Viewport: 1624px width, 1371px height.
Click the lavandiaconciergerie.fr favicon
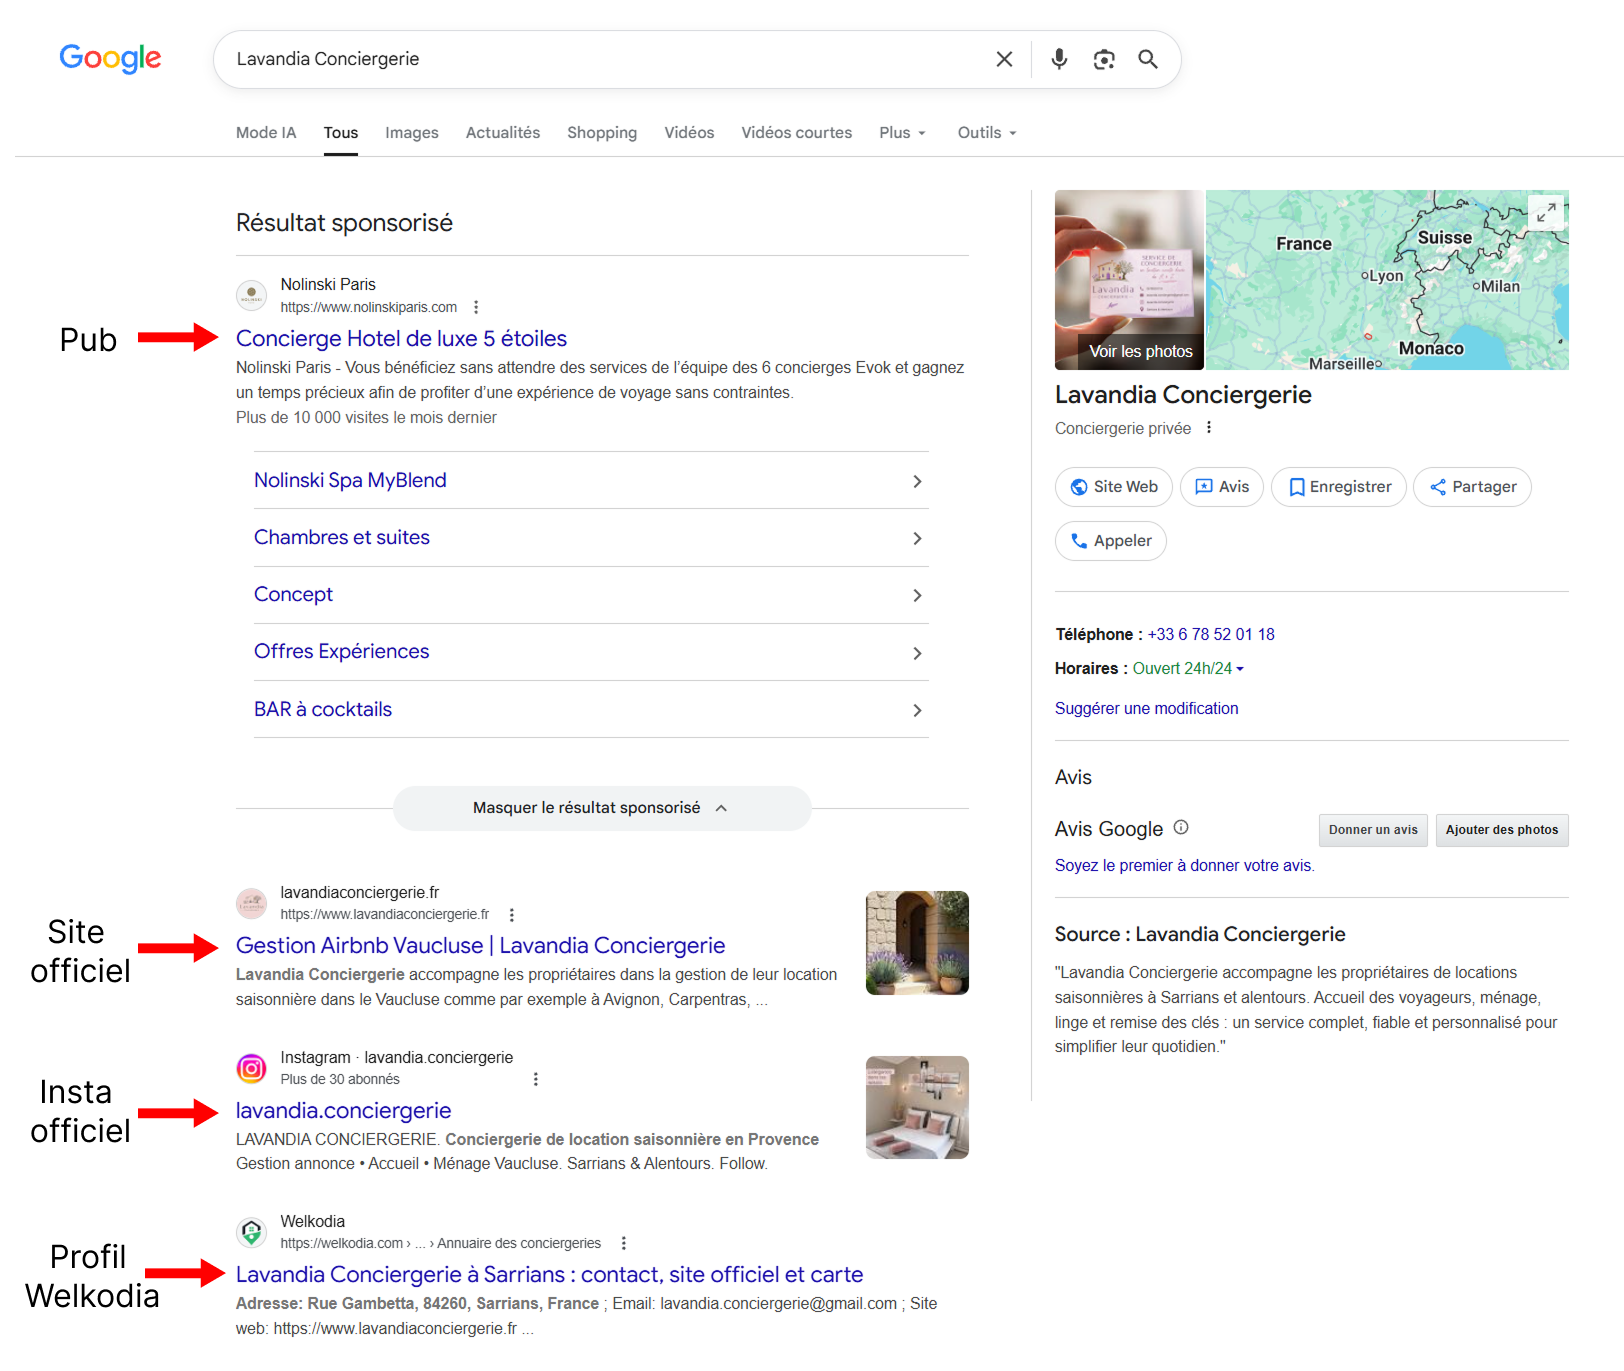252,903
